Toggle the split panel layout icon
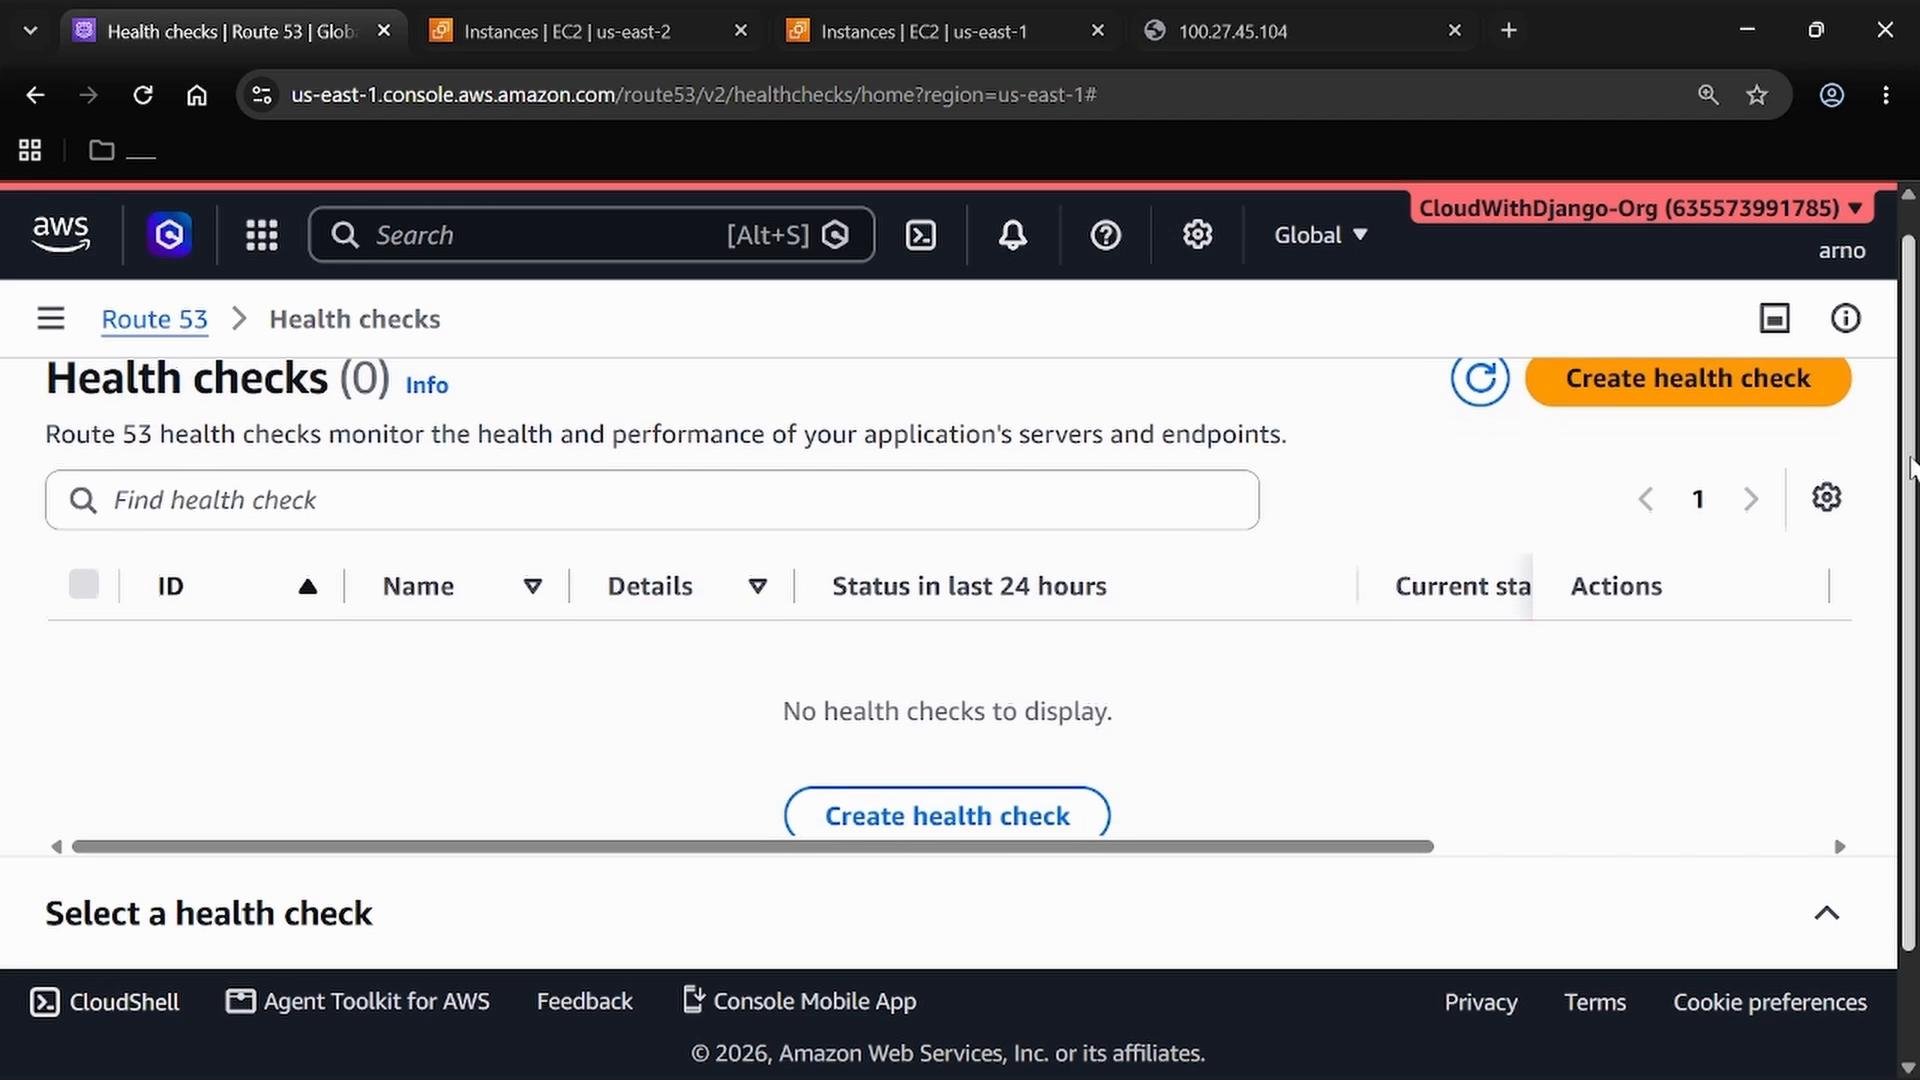 pos(1775,319)
